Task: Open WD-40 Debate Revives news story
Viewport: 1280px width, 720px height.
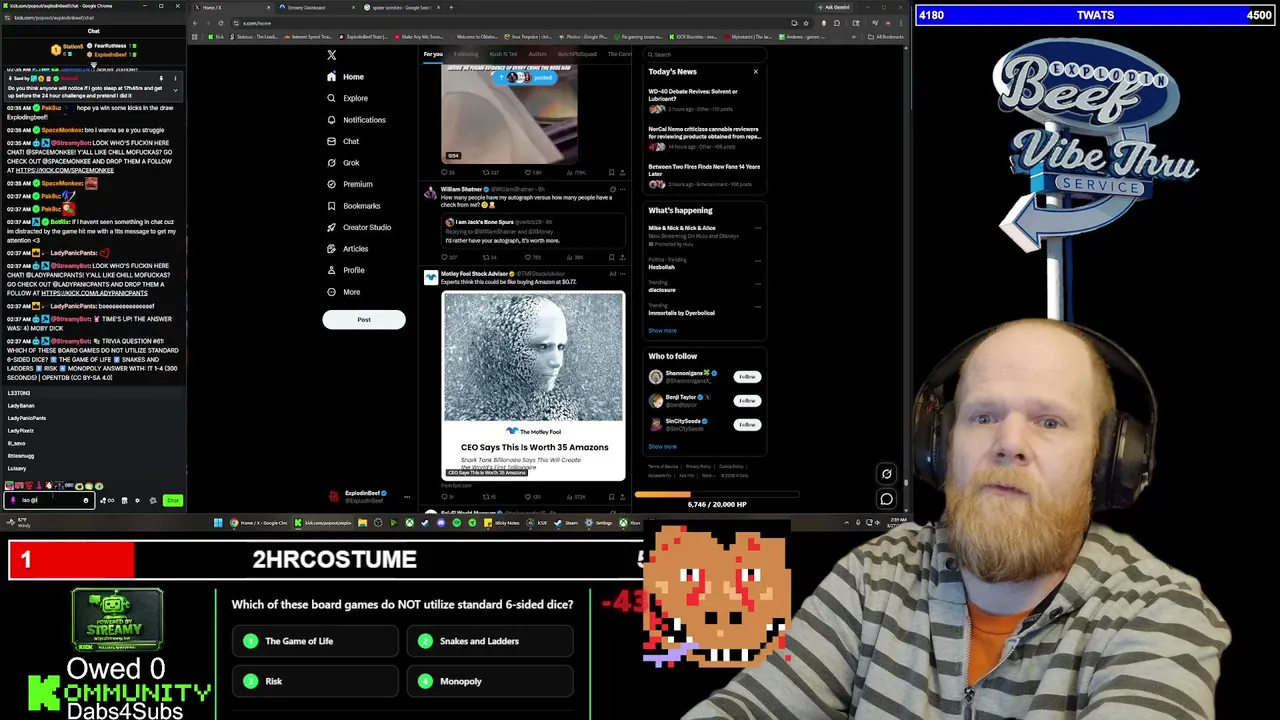Action: (704, 100)
